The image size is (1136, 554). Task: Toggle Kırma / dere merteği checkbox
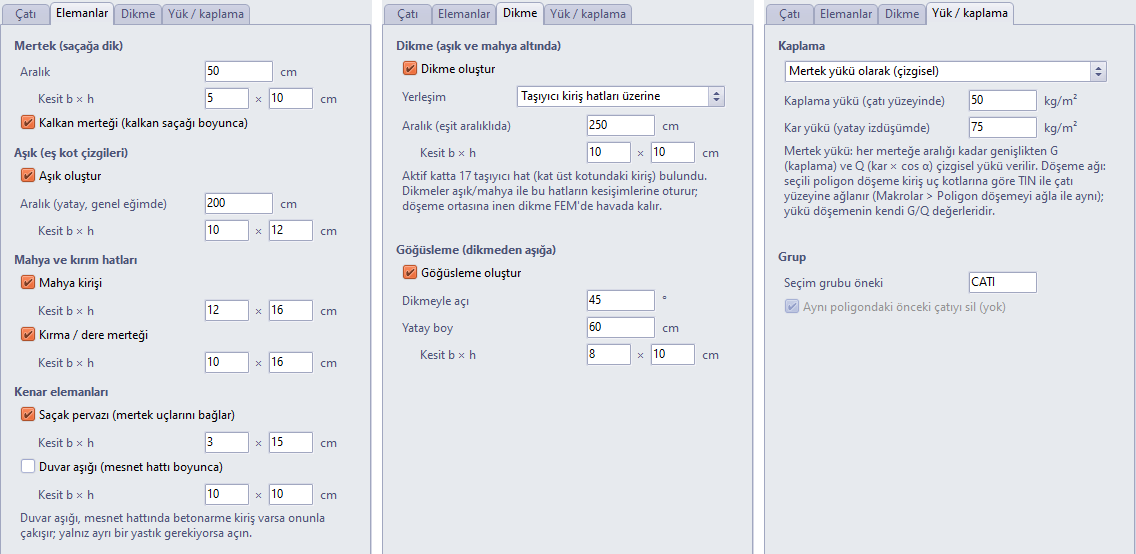coord(28,335)
